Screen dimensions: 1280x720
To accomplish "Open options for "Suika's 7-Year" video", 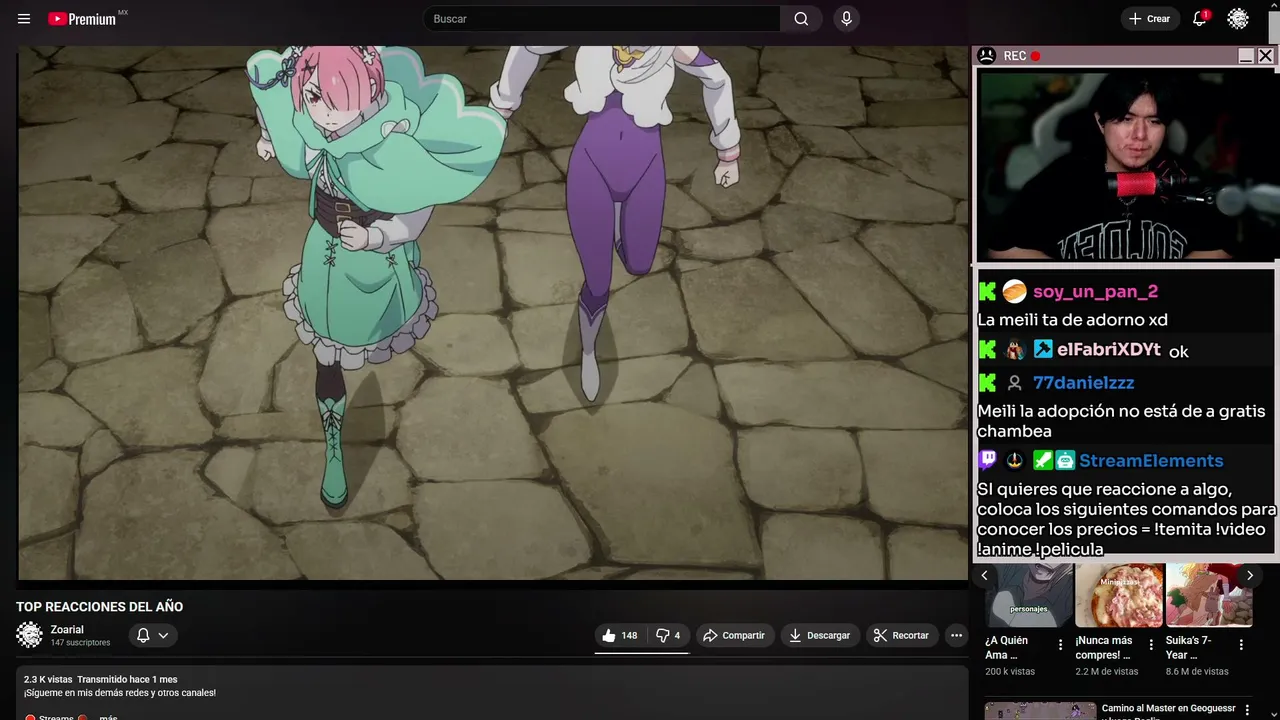I will tap(1241, 645).
